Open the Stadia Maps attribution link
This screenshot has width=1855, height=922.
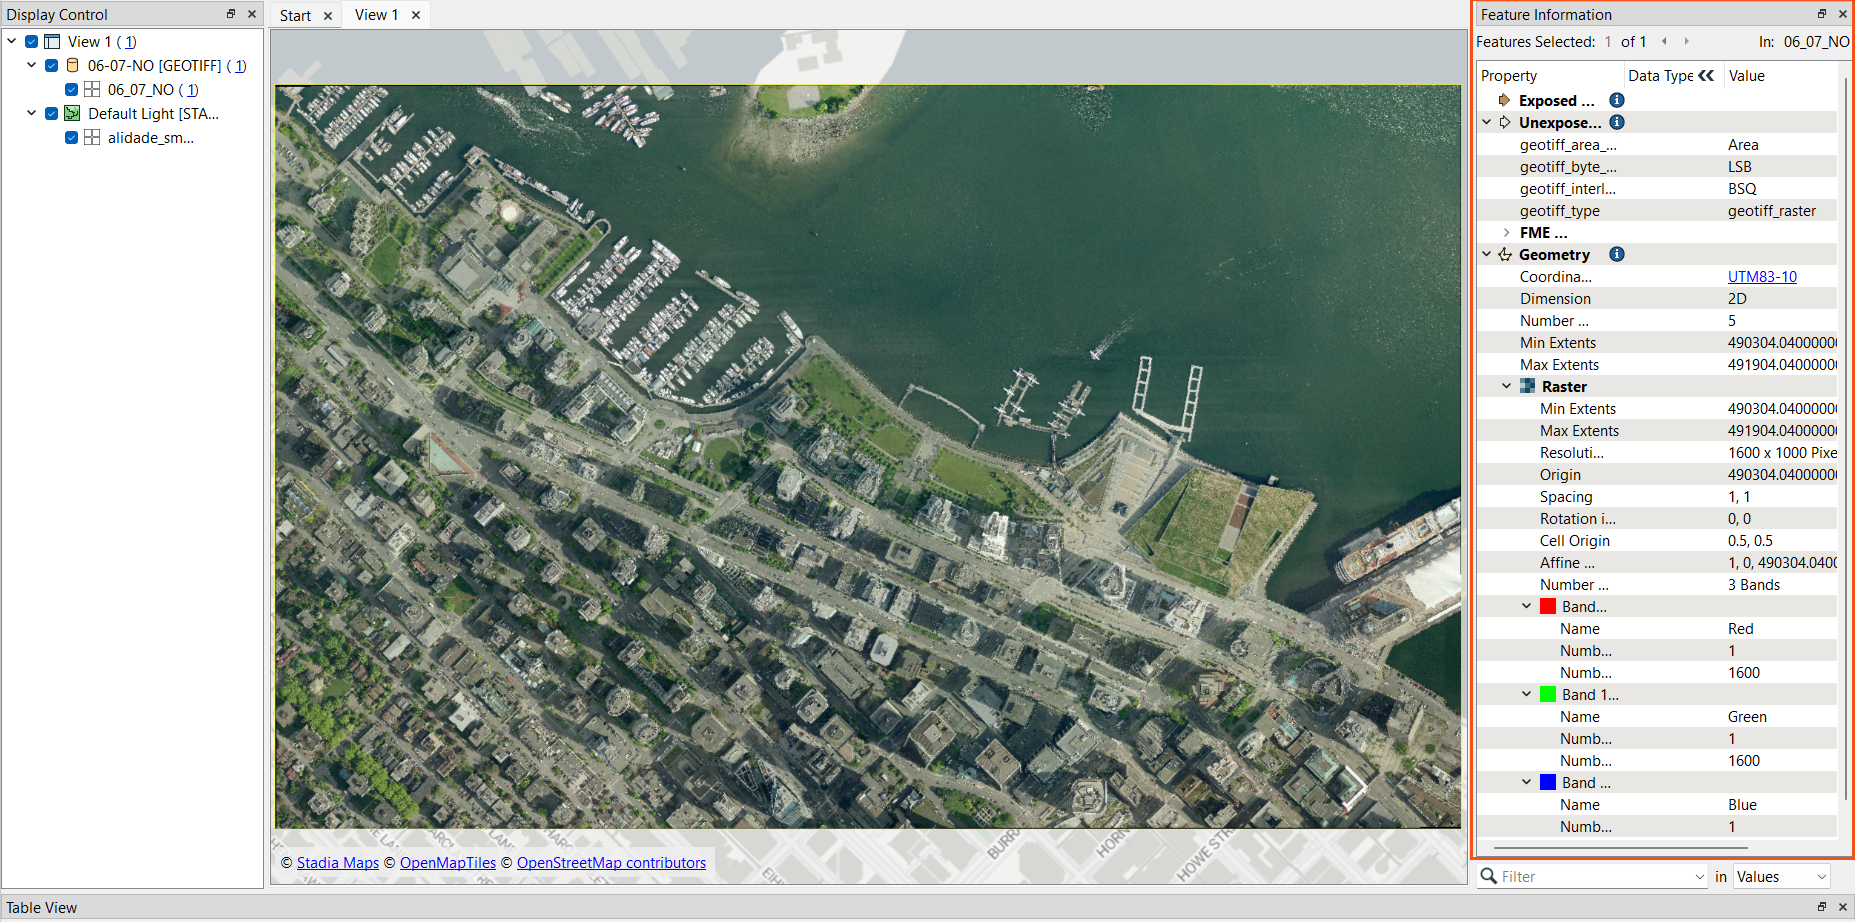338,863
